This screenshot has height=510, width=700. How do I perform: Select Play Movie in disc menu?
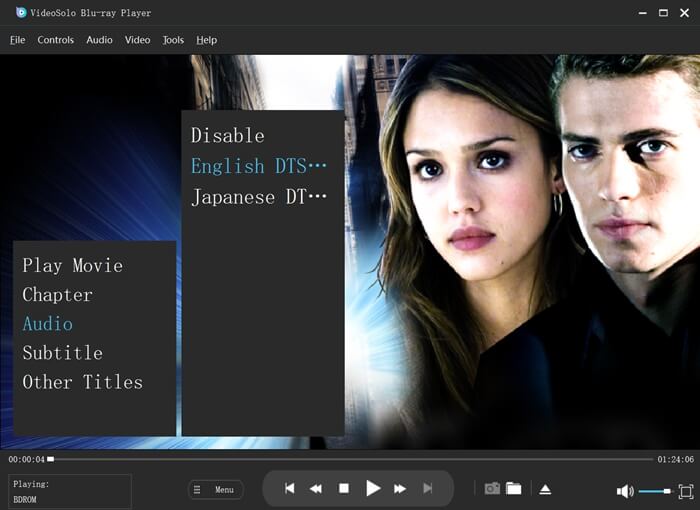[73, 266]
